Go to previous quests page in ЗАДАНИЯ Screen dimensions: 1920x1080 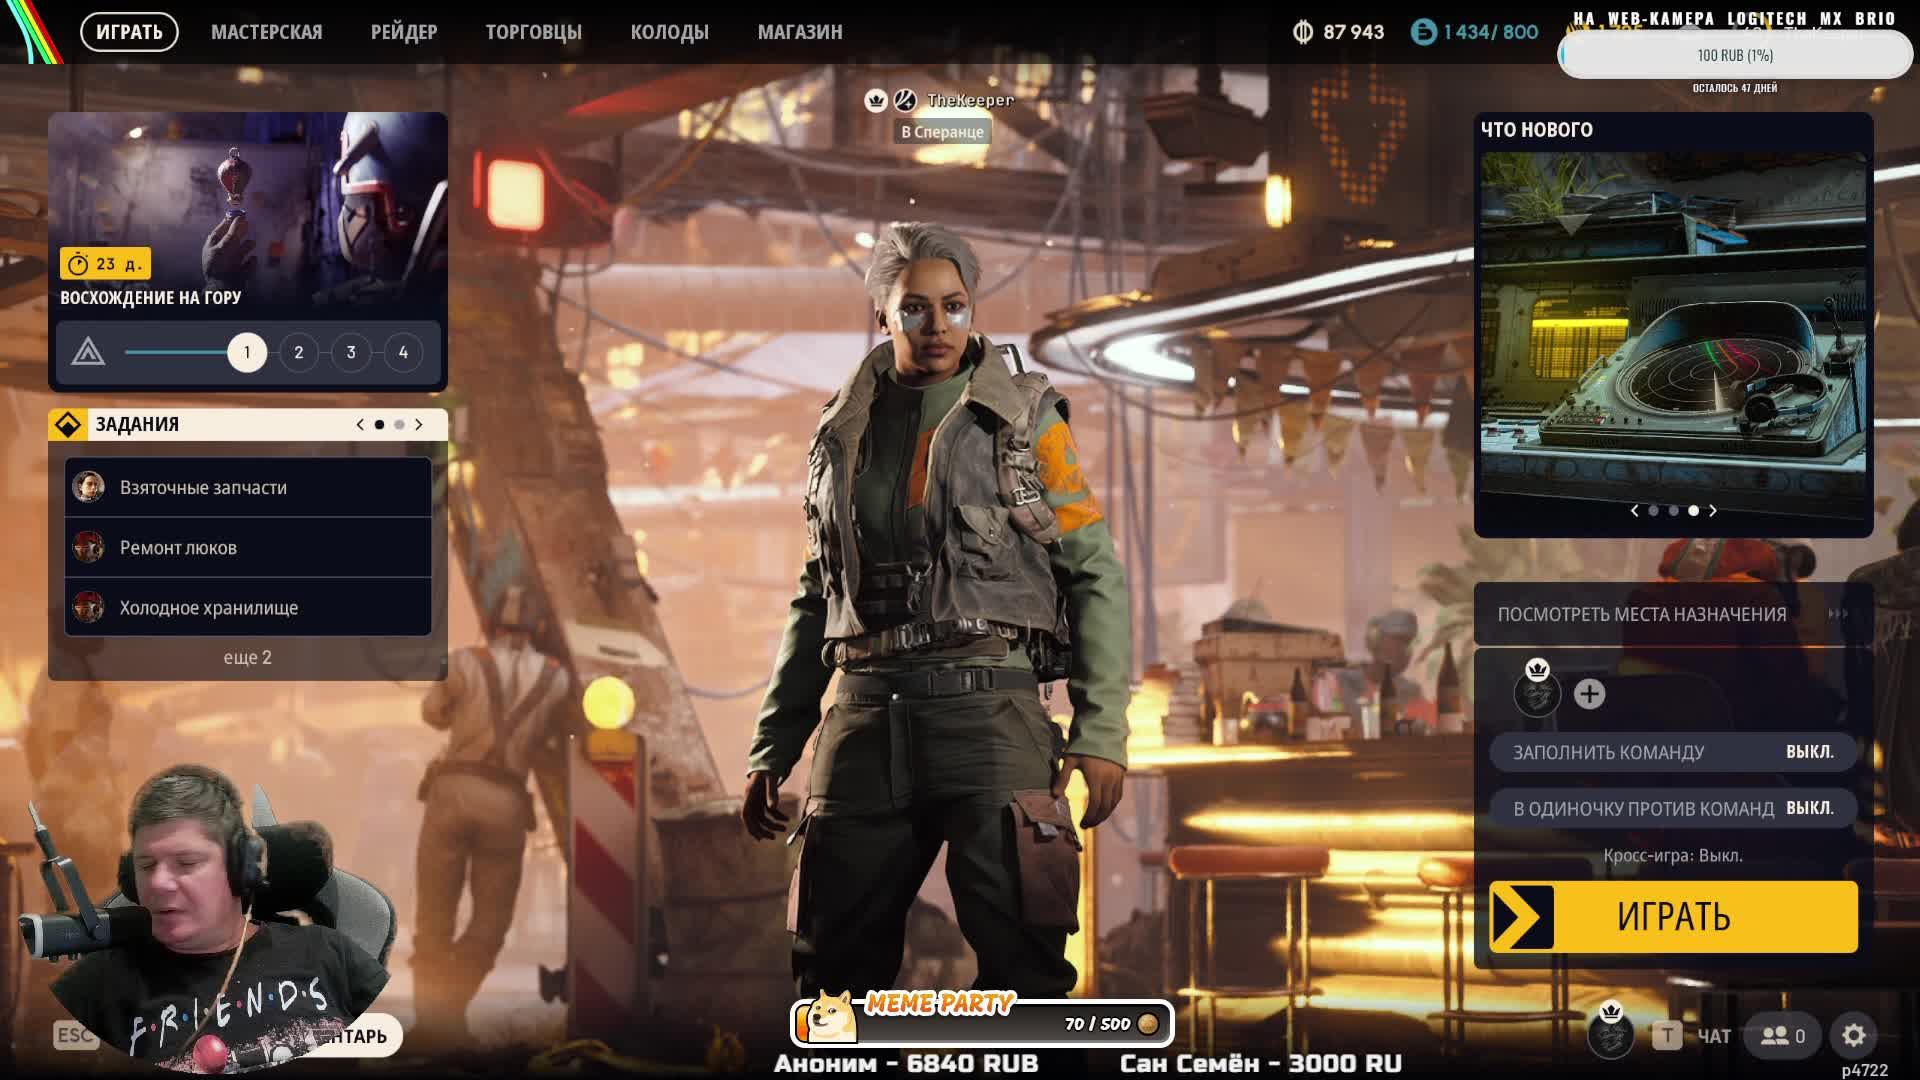[x=360, y=425]
